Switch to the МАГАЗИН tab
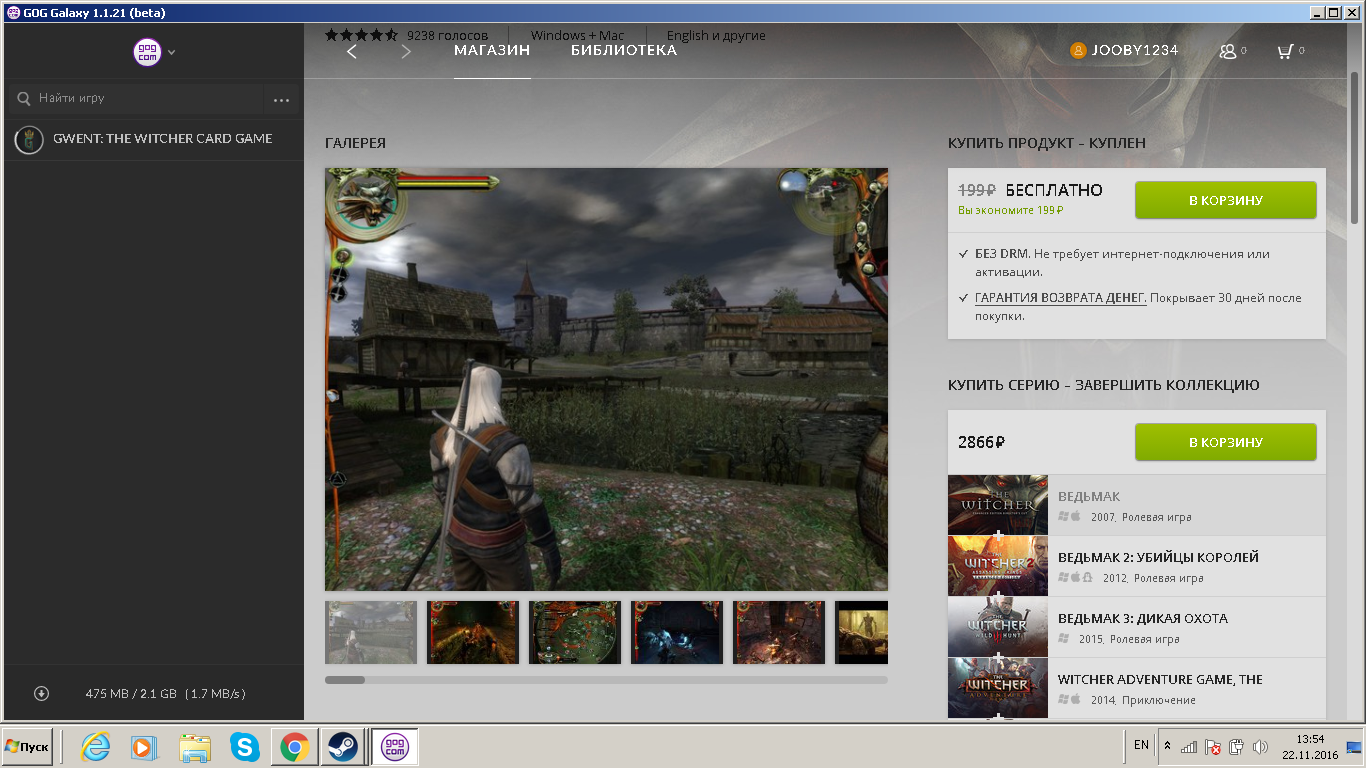The height and width of the screenshot is (768, 1366). click(492, 50)
